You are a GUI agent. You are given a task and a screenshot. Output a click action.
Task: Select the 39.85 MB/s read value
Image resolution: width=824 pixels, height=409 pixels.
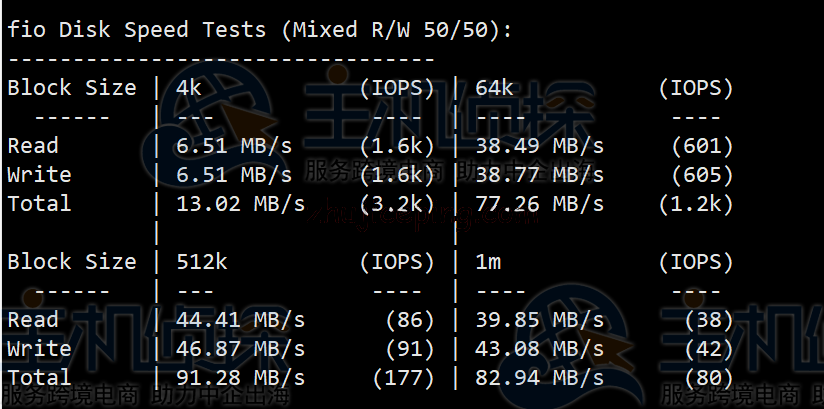pos(540,320)
